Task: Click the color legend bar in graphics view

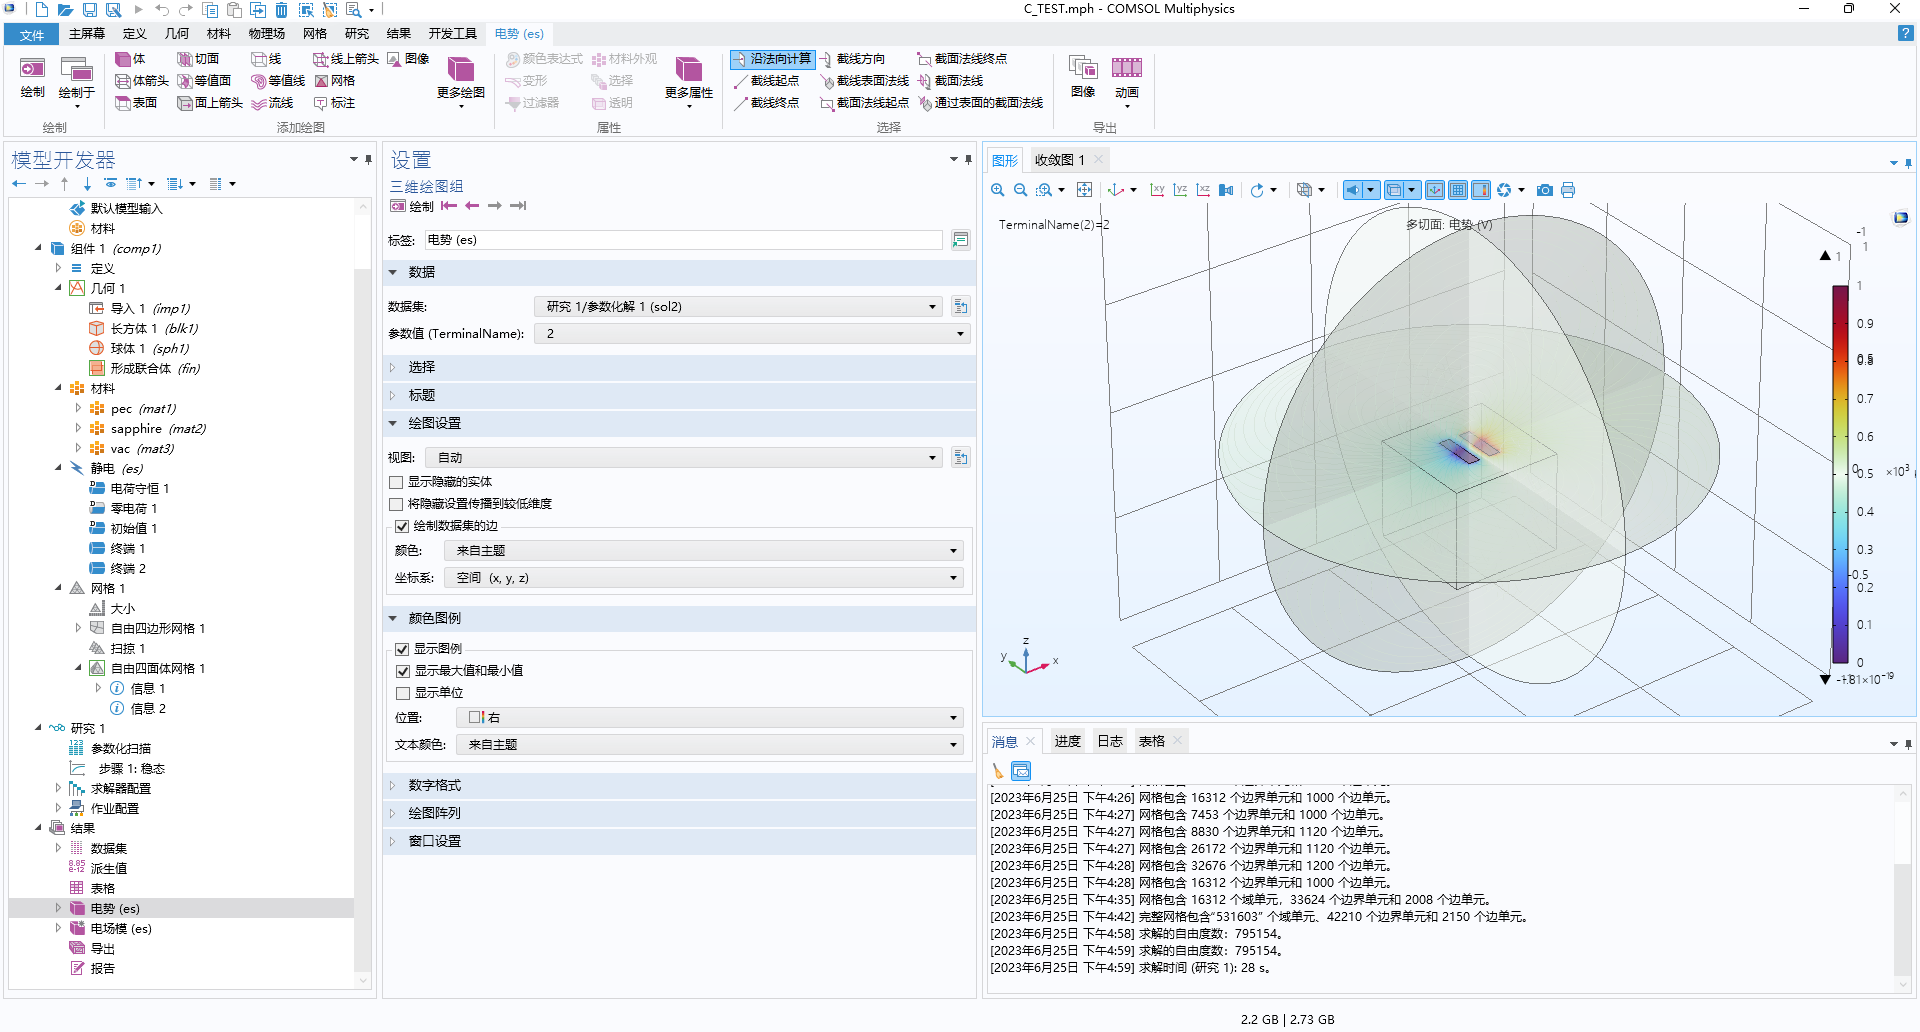Action: point(1840,474)
